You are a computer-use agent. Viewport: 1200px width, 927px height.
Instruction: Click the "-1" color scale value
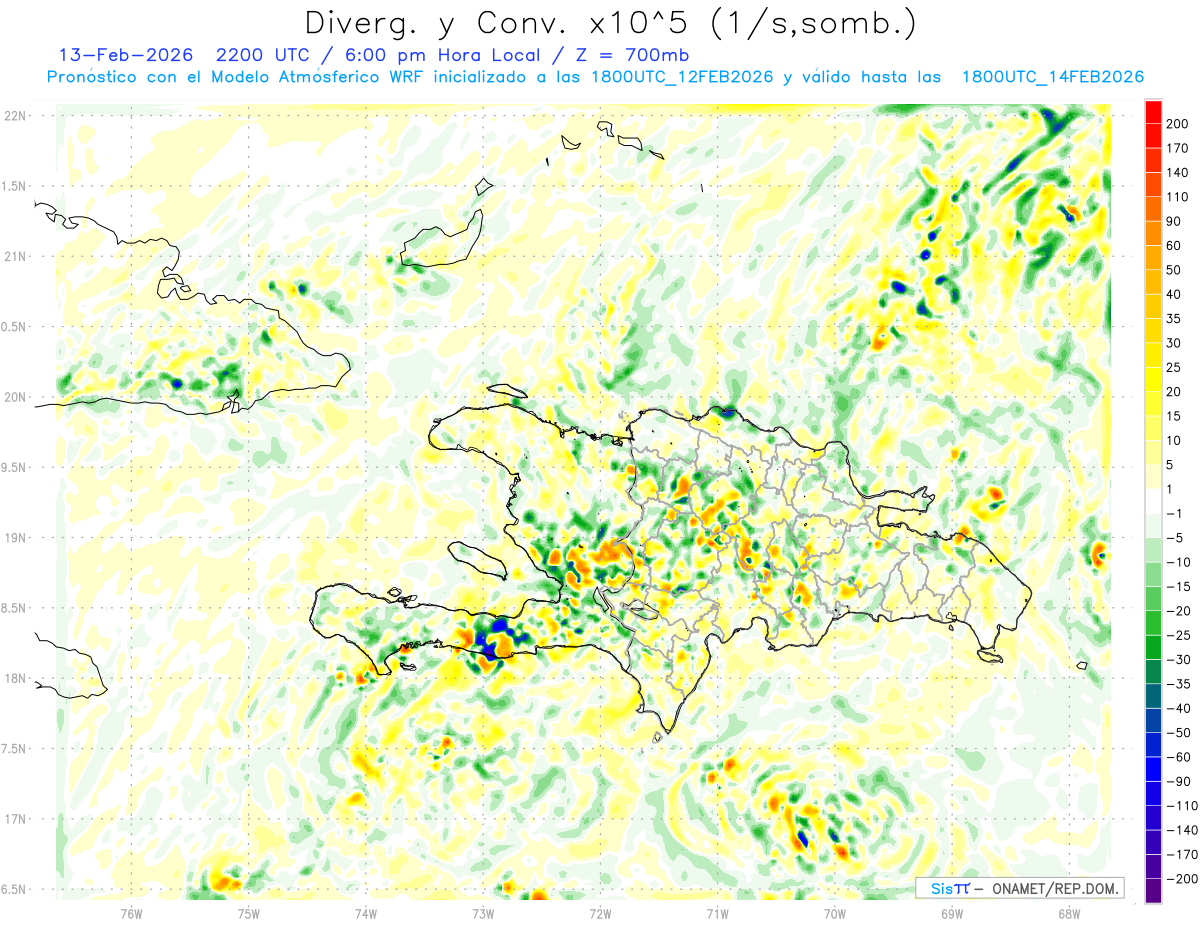[x=1174, y=514]
